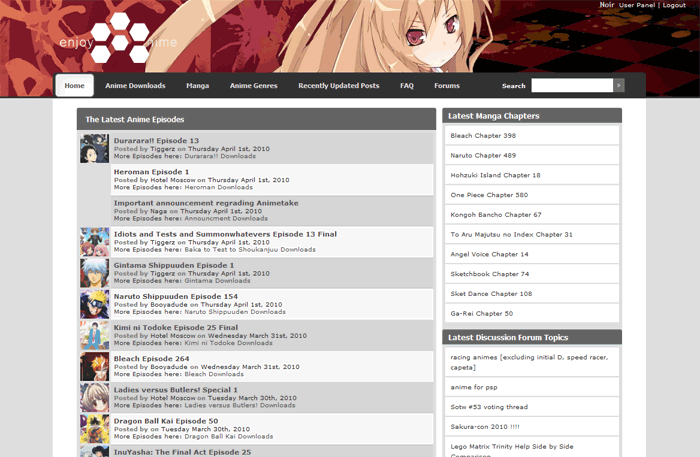Open the Durarara!! Episode 13 thumbnail
This screenshot has height=457, width=700.
95,149
